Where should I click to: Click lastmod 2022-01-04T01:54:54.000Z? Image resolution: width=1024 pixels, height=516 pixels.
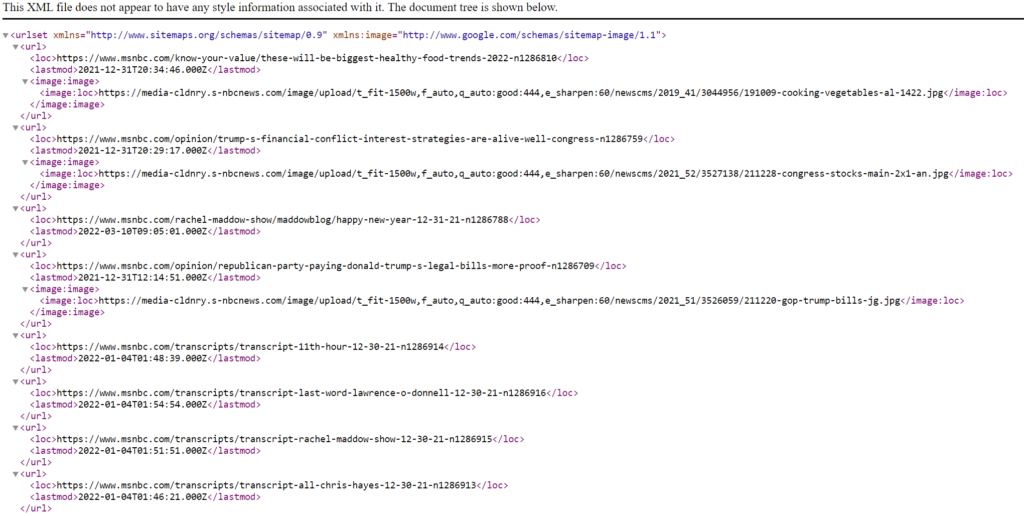pyautogui.click(x=143, y=406)
